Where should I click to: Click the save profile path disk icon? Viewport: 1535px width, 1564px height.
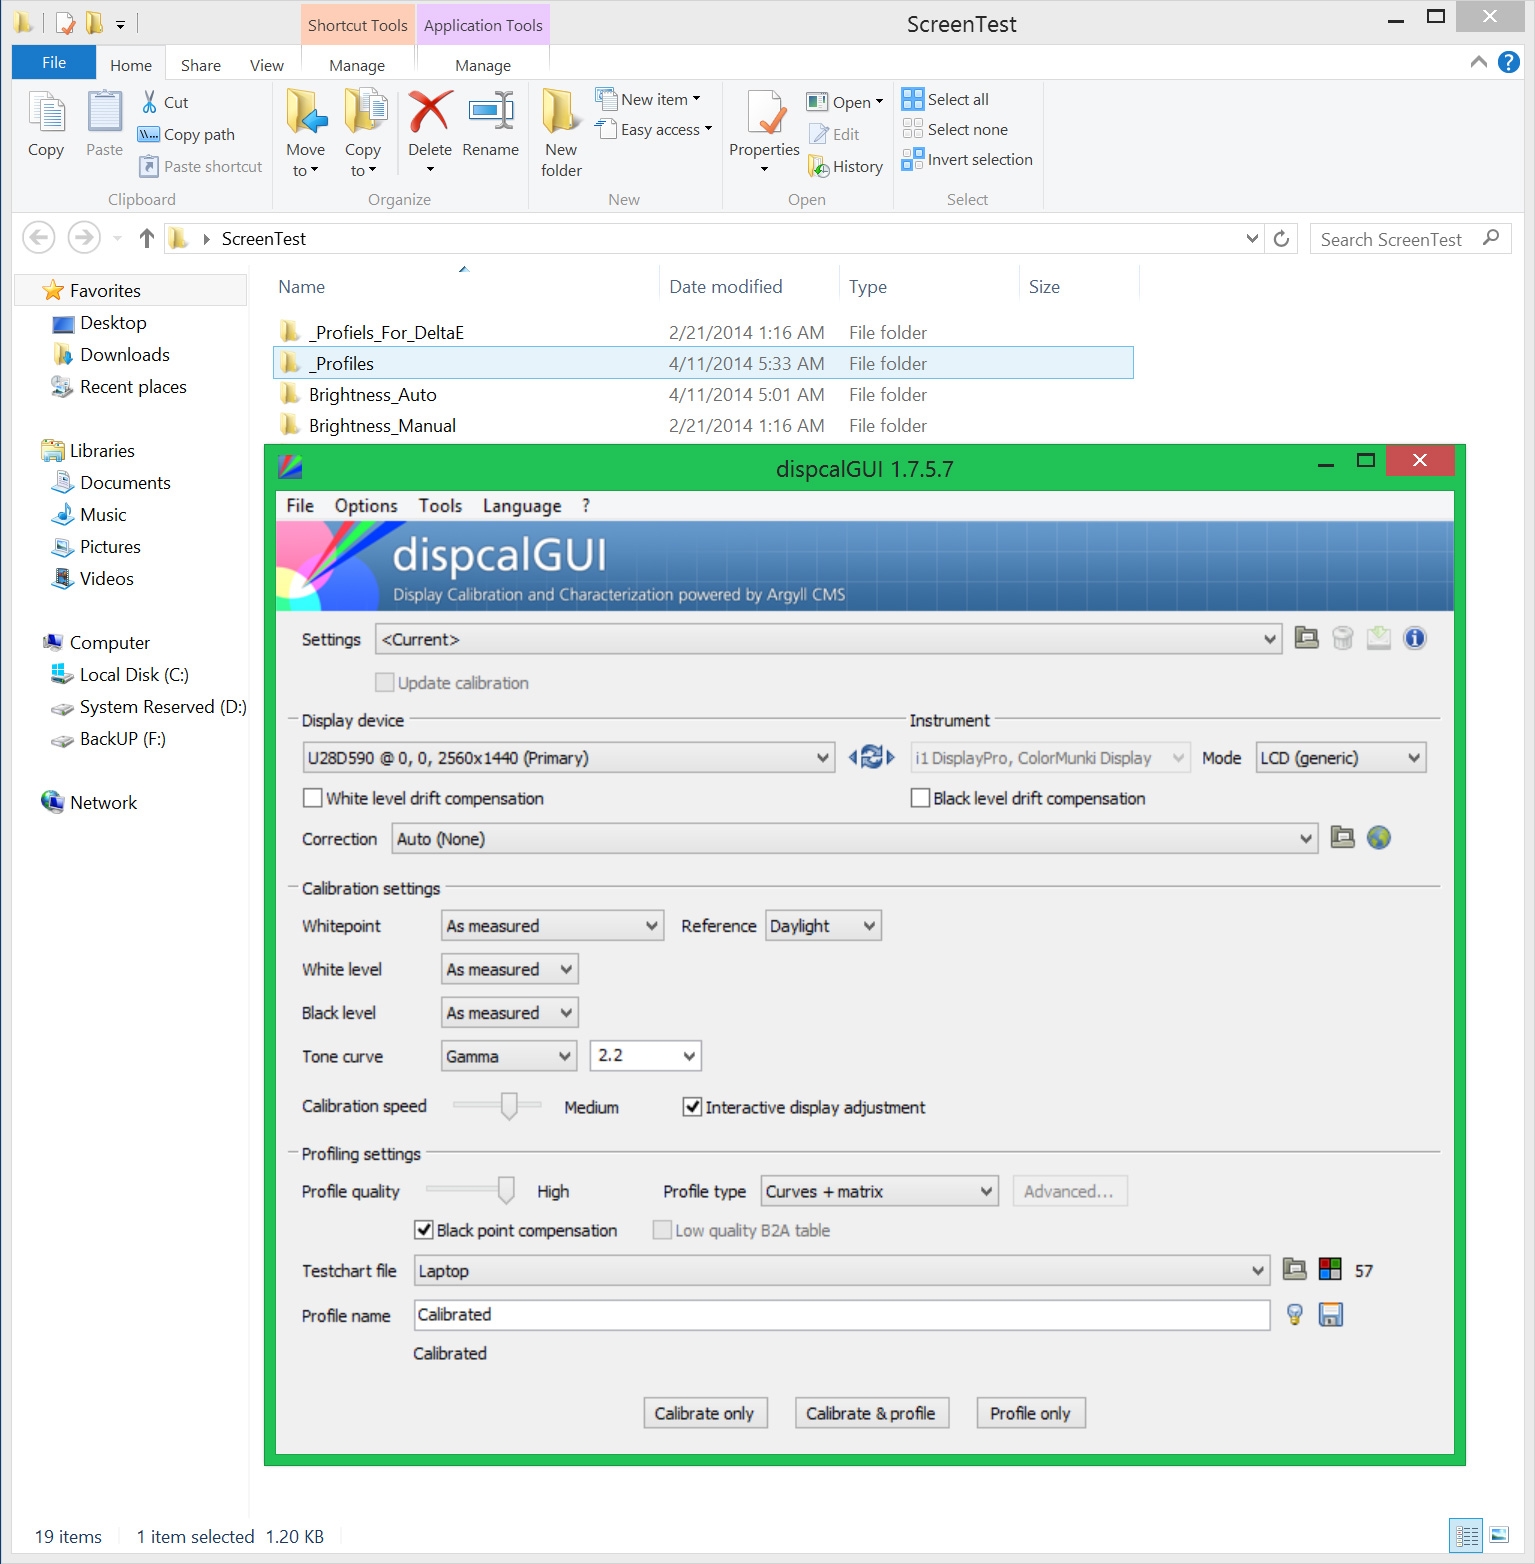click(x=1331, y=1314)
